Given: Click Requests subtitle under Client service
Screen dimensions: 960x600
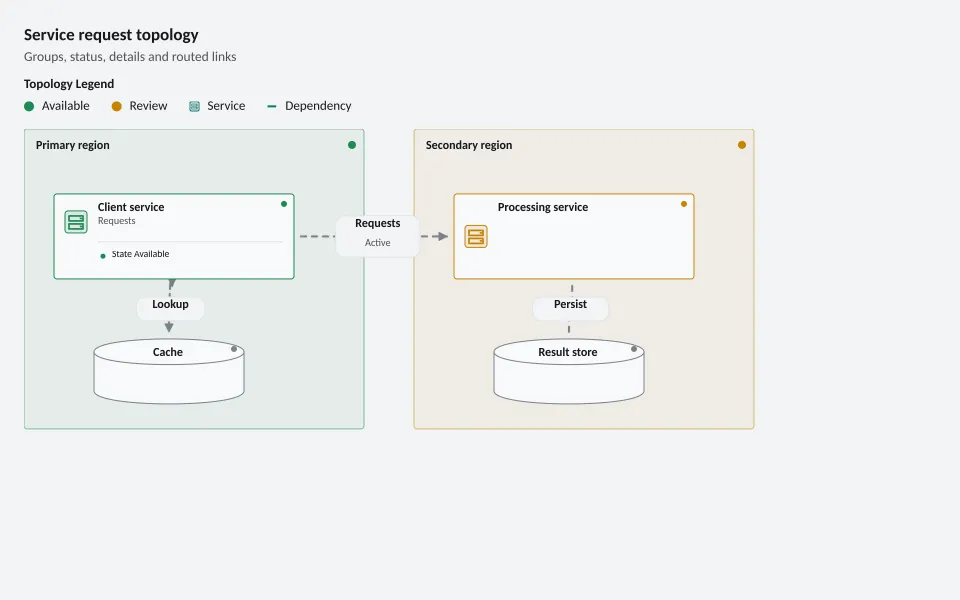Looking at the screenshot, I should [116, 221].
